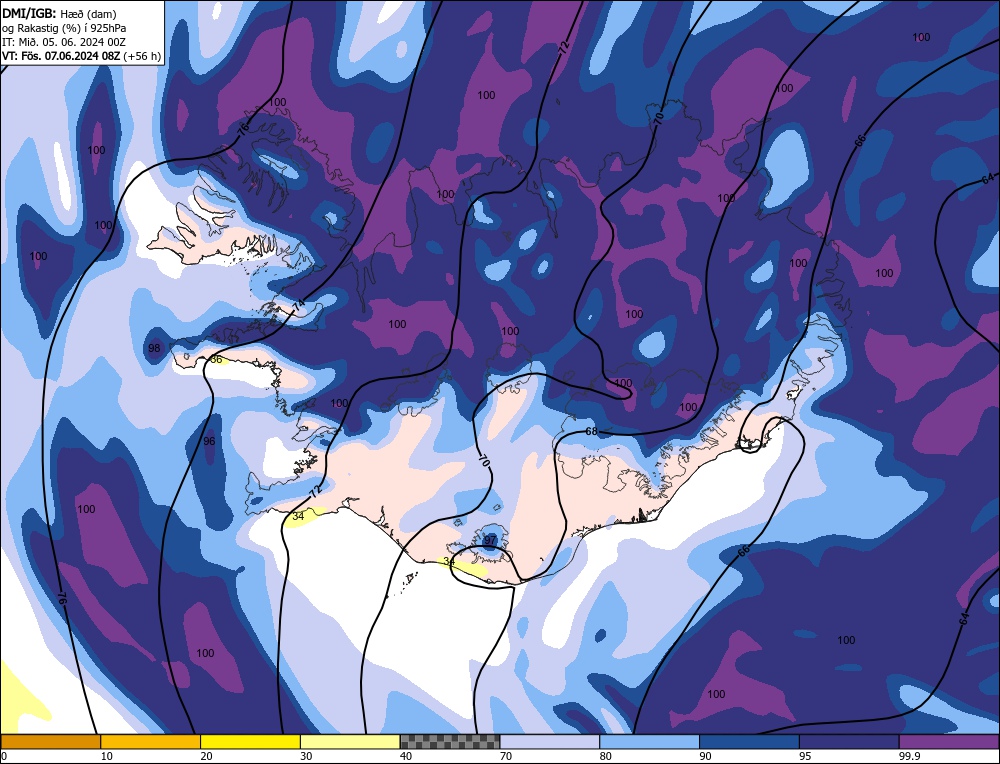The height and width of the screenshot is (764, 1000).
Task: Click the '0' tick label on legend scale
Action: coord(4,756)
